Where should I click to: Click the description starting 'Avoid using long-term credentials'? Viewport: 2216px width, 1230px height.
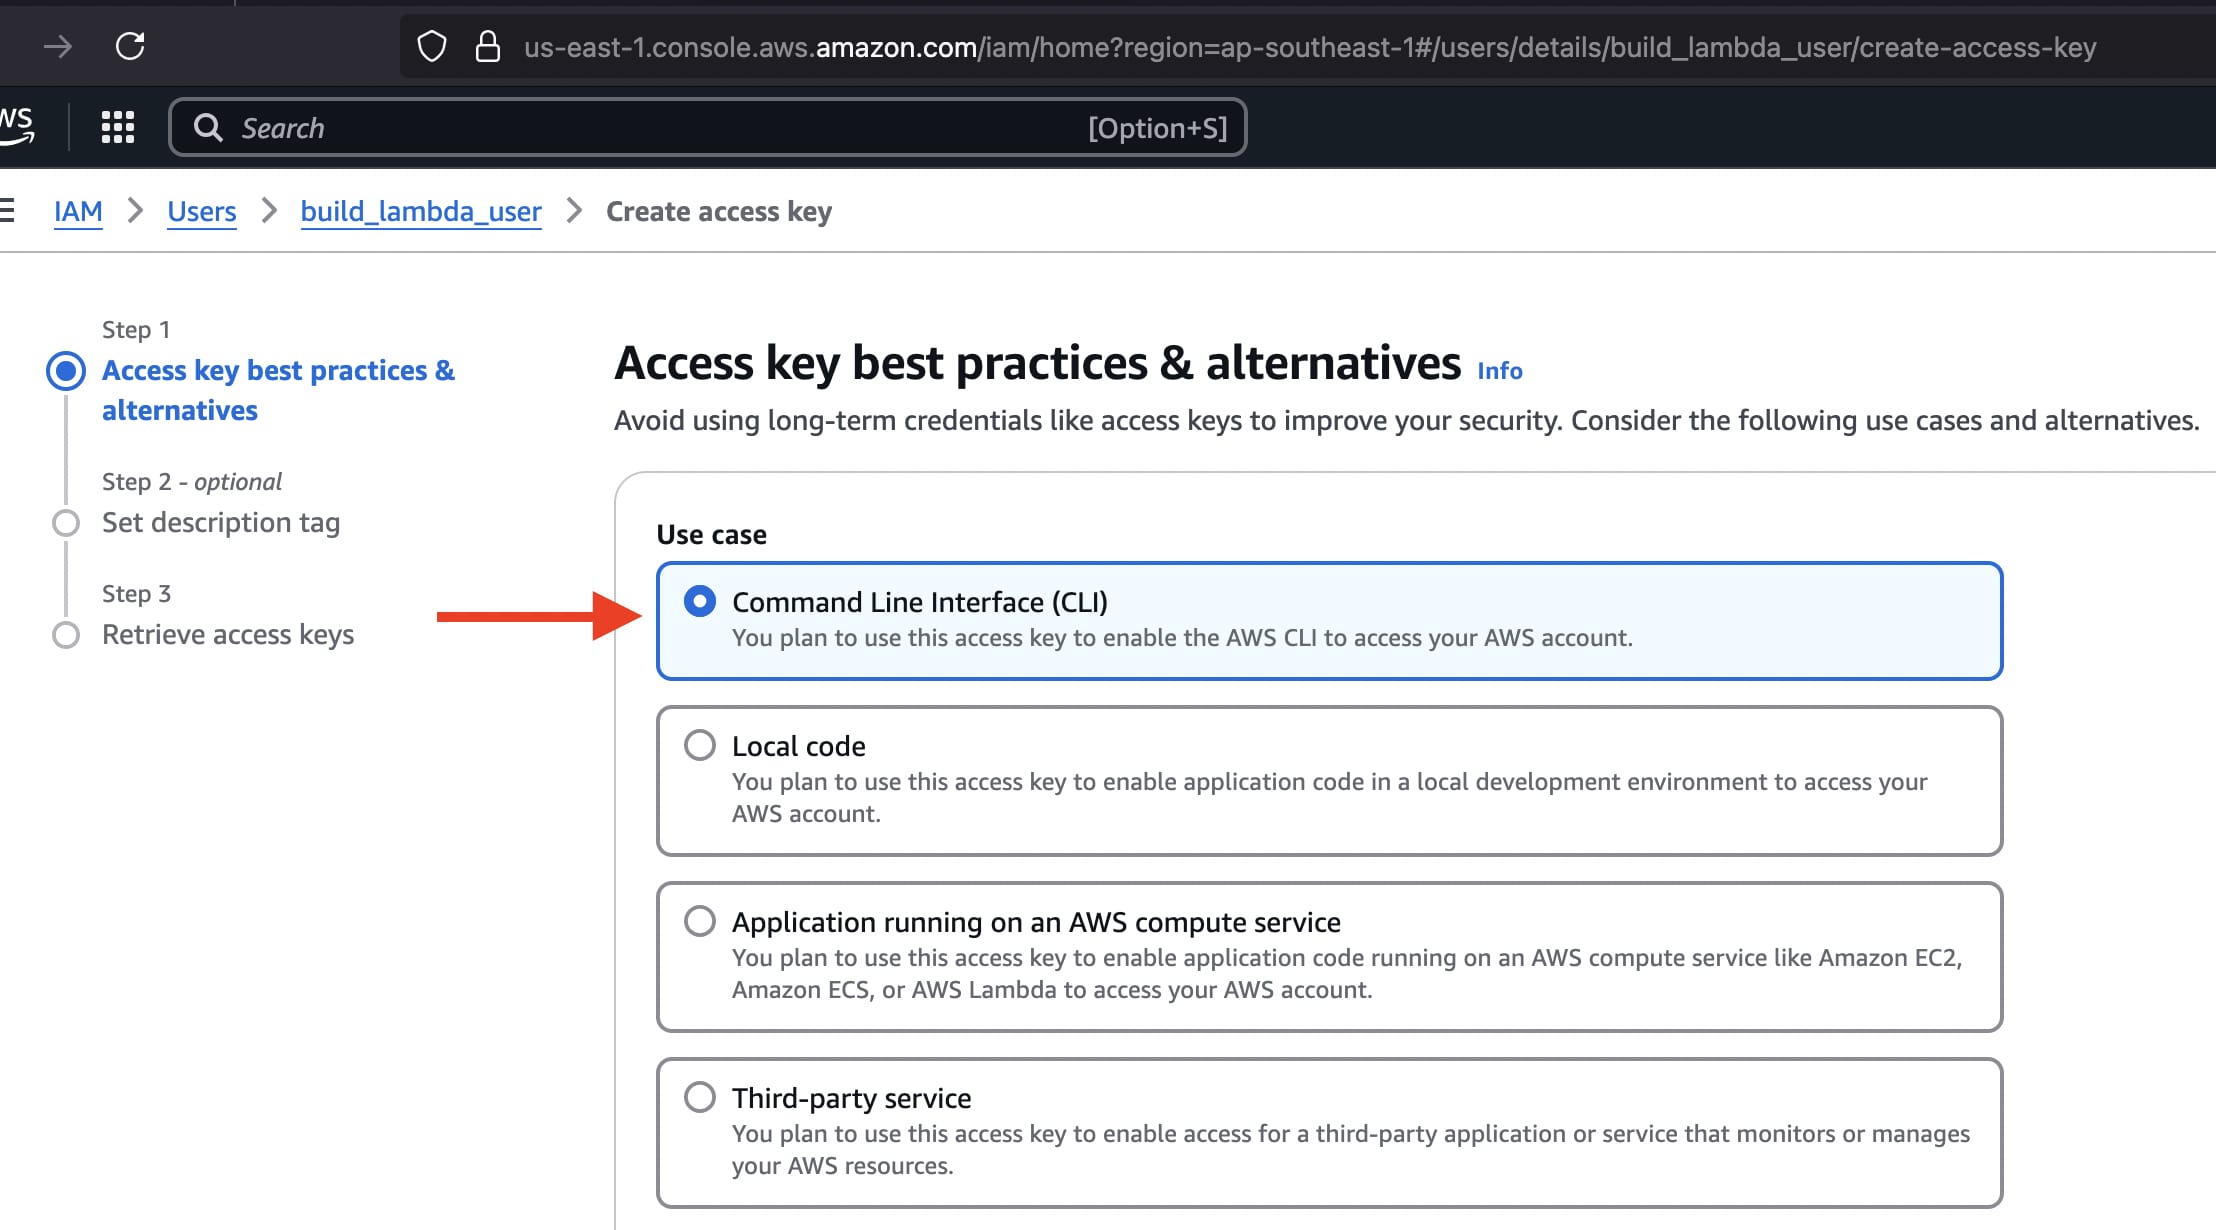[x=1407, y=420]
